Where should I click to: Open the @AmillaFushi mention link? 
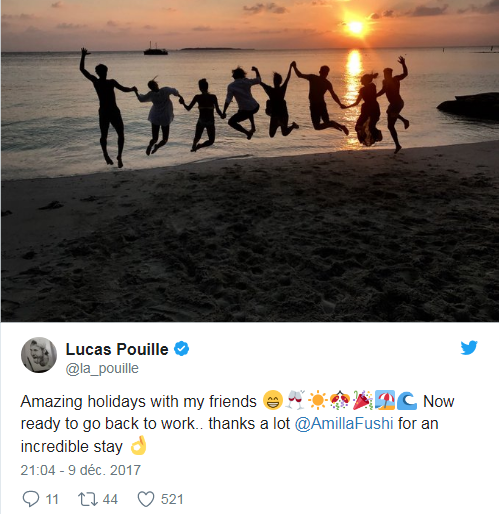click(344, 424)
